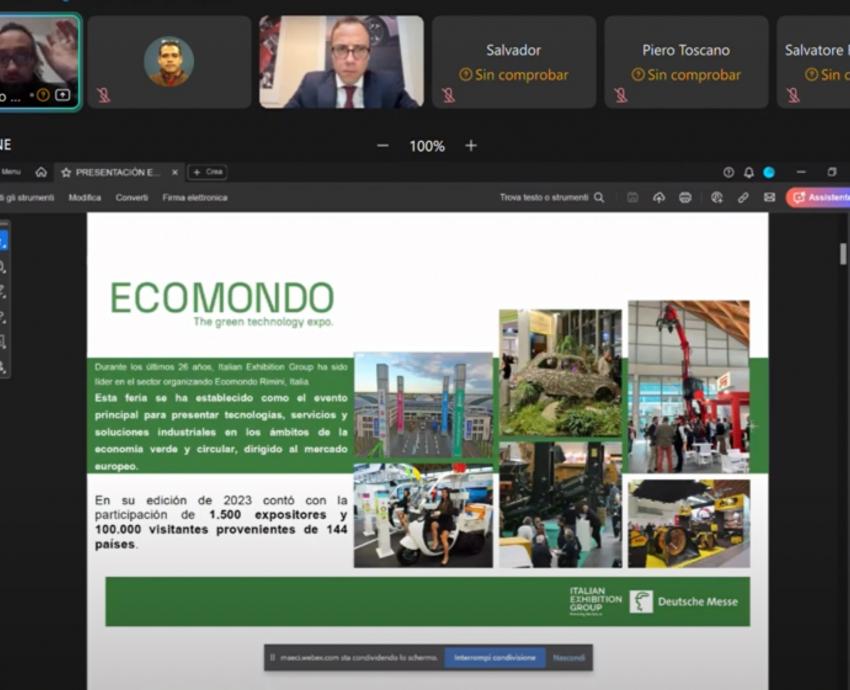Click the share-screen icon on the highlighted video tile

pos(63,95)
